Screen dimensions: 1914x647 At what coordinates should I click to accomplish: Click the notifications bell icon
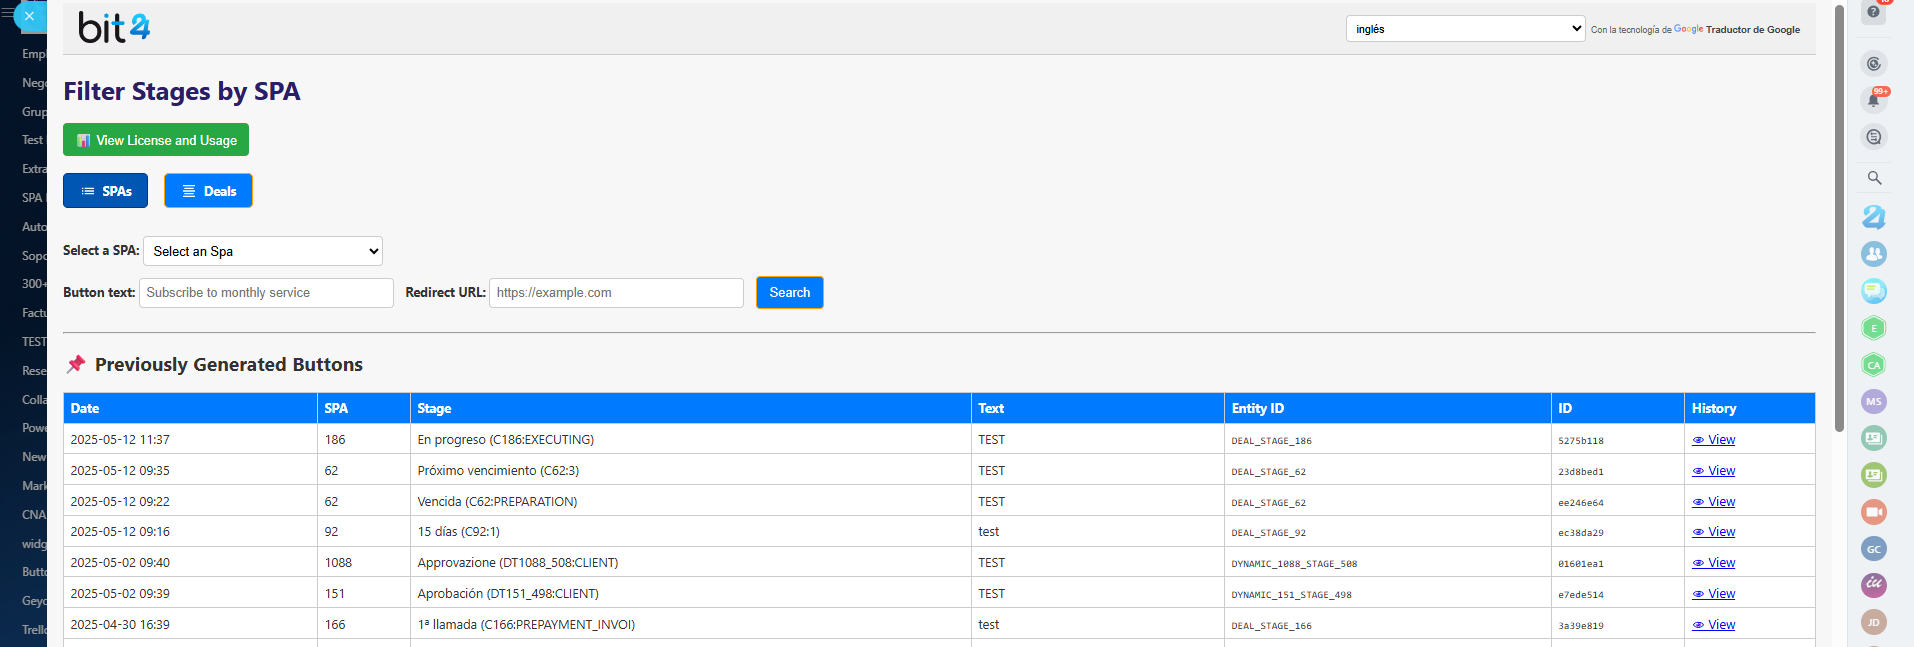(x=1873, y=100)
